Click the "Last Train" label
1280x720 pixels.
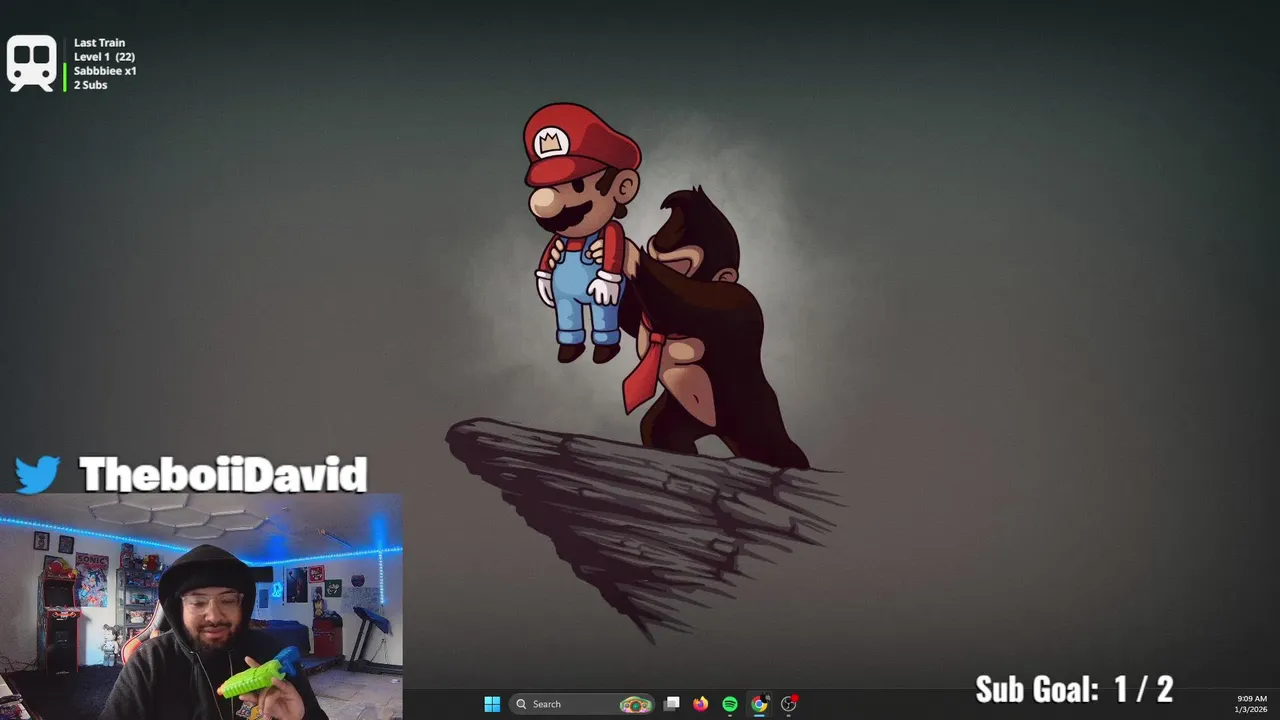99,43
